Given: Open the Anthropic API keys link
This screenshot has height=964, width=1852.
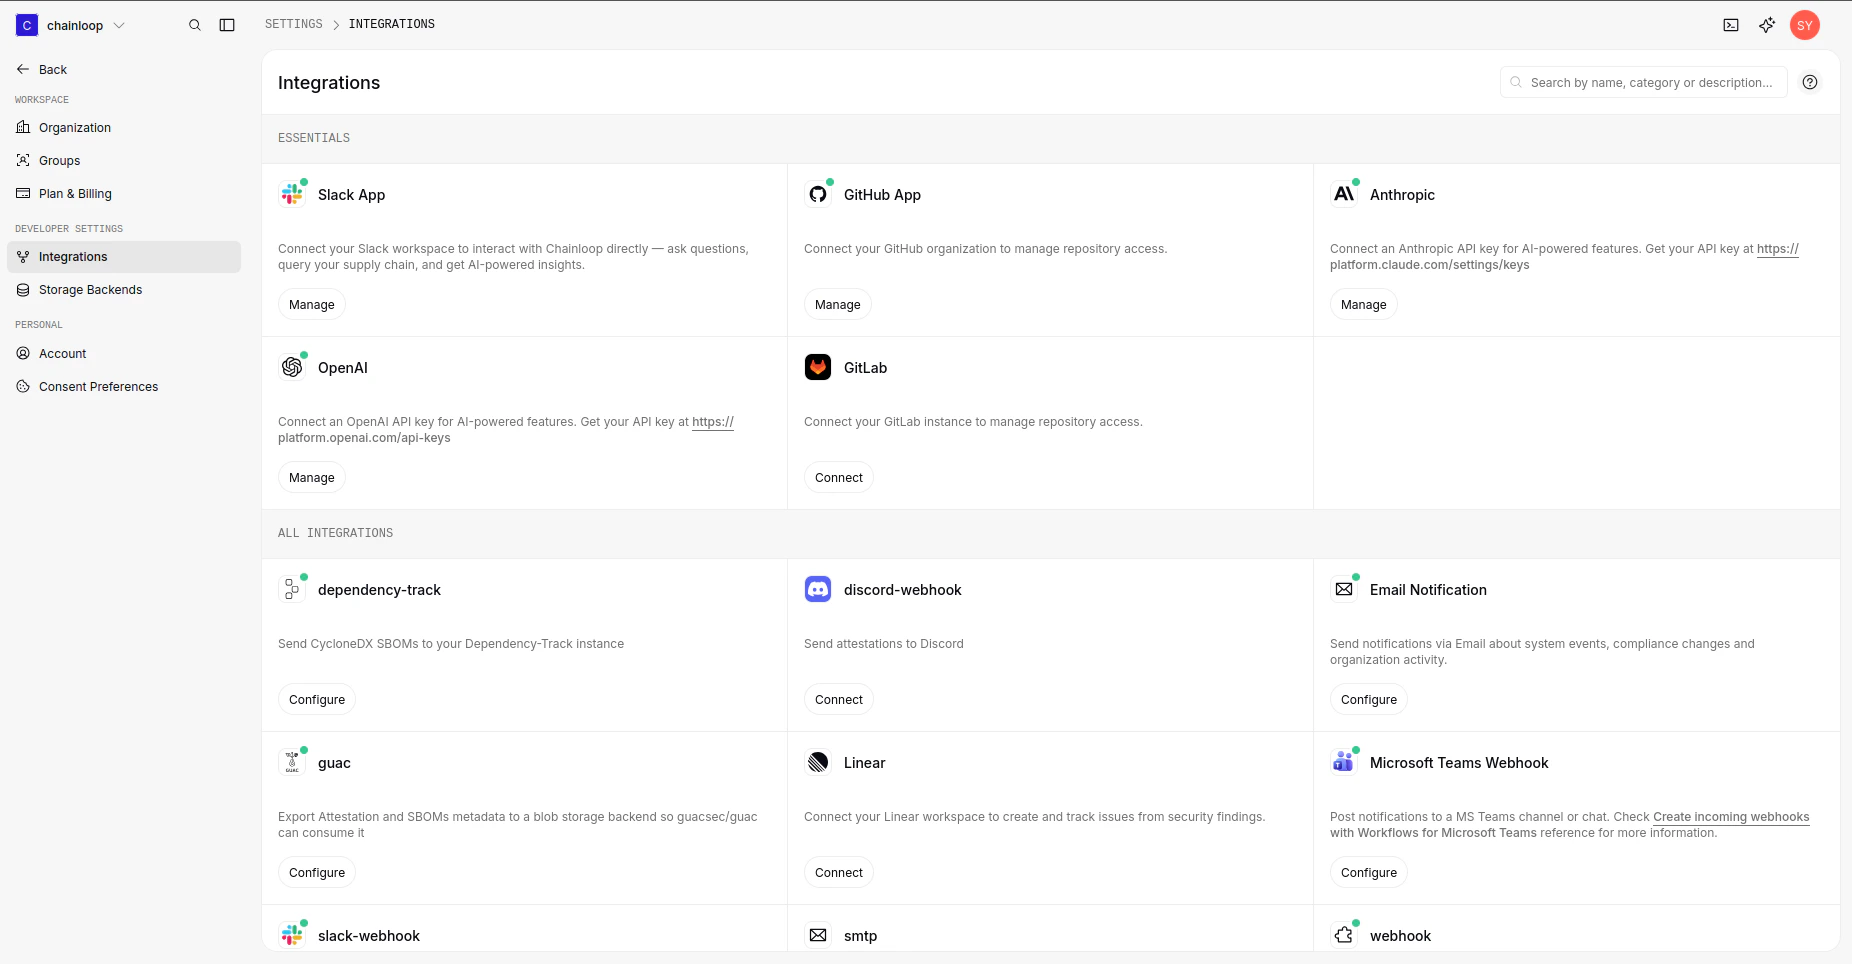Looking at the screenshot, I should pyautogui.click(x=1778, y=249).
